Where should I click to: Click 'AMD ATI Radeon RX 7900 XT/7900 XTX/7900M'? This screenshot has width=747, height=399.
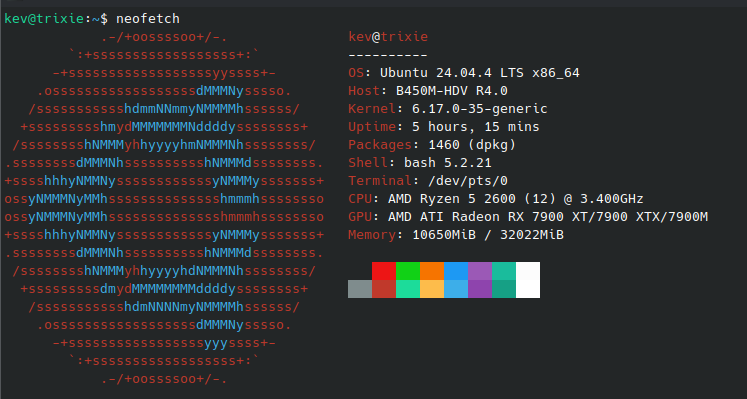tap(548, 217)
